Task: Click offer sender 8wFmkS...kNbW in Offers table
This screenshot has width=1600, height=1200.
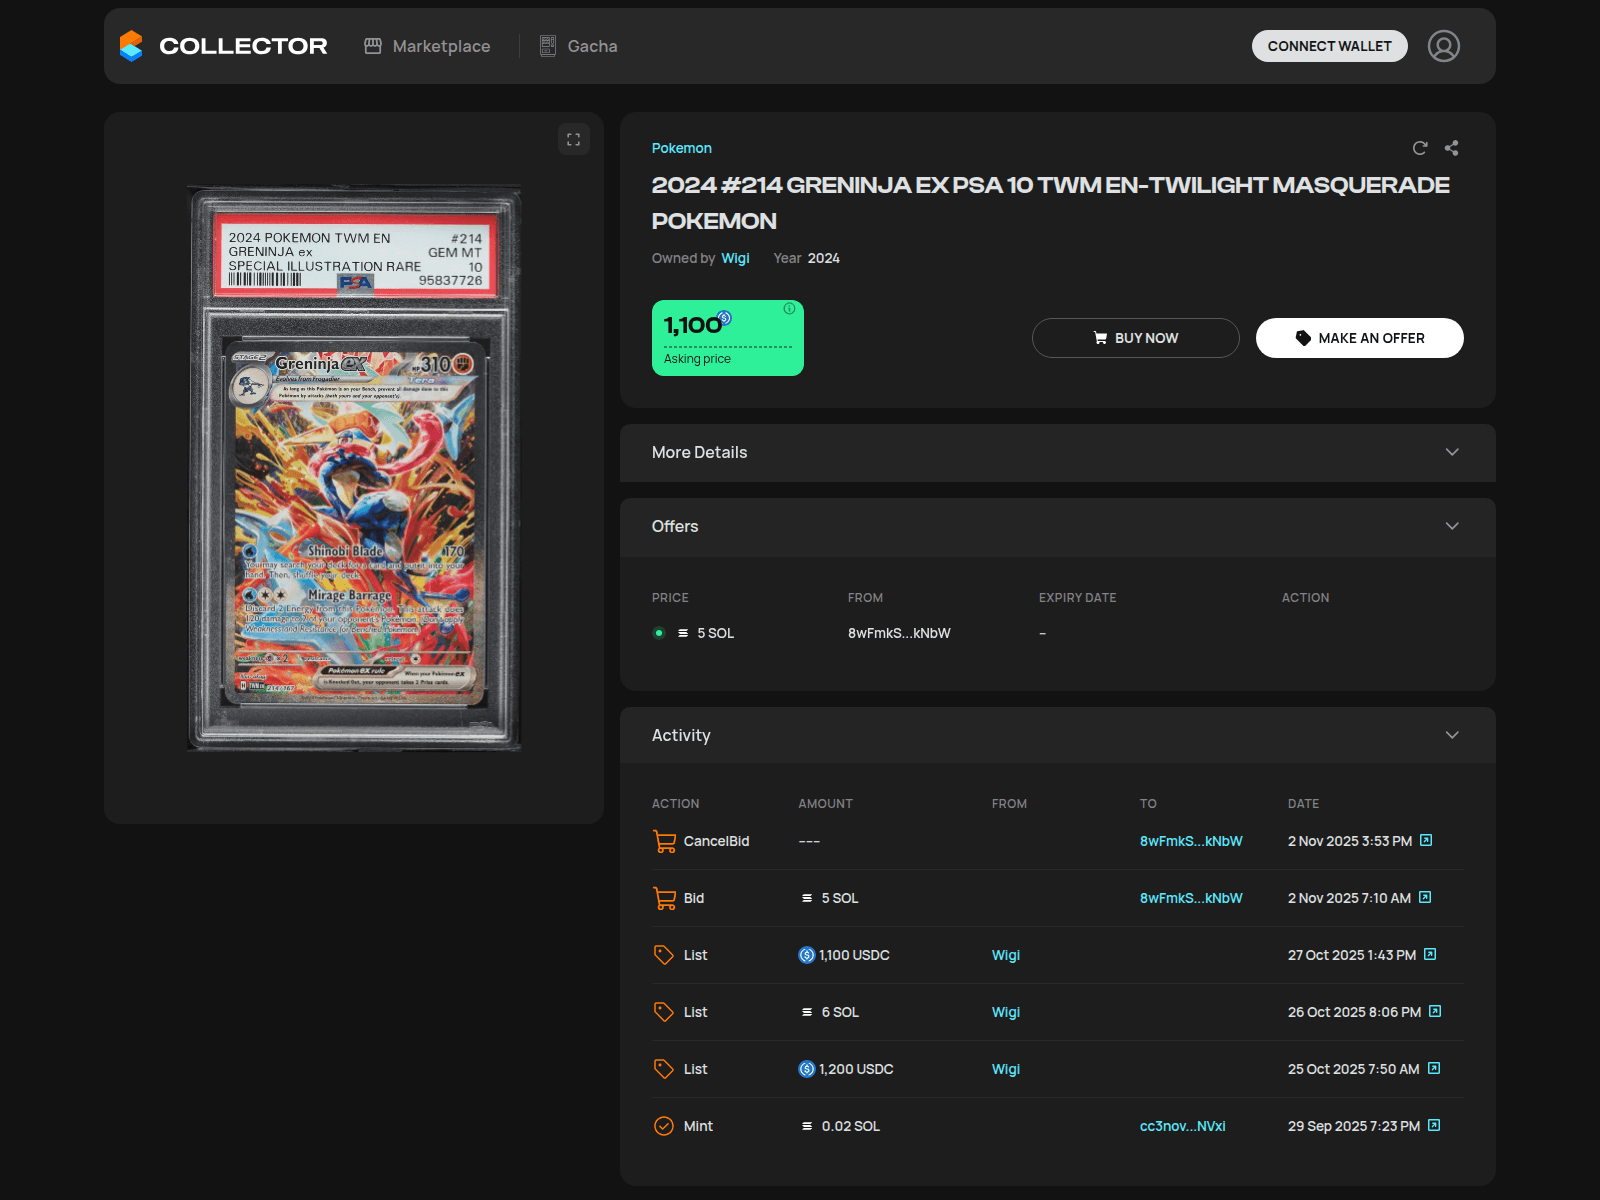Action: point(899,633)
